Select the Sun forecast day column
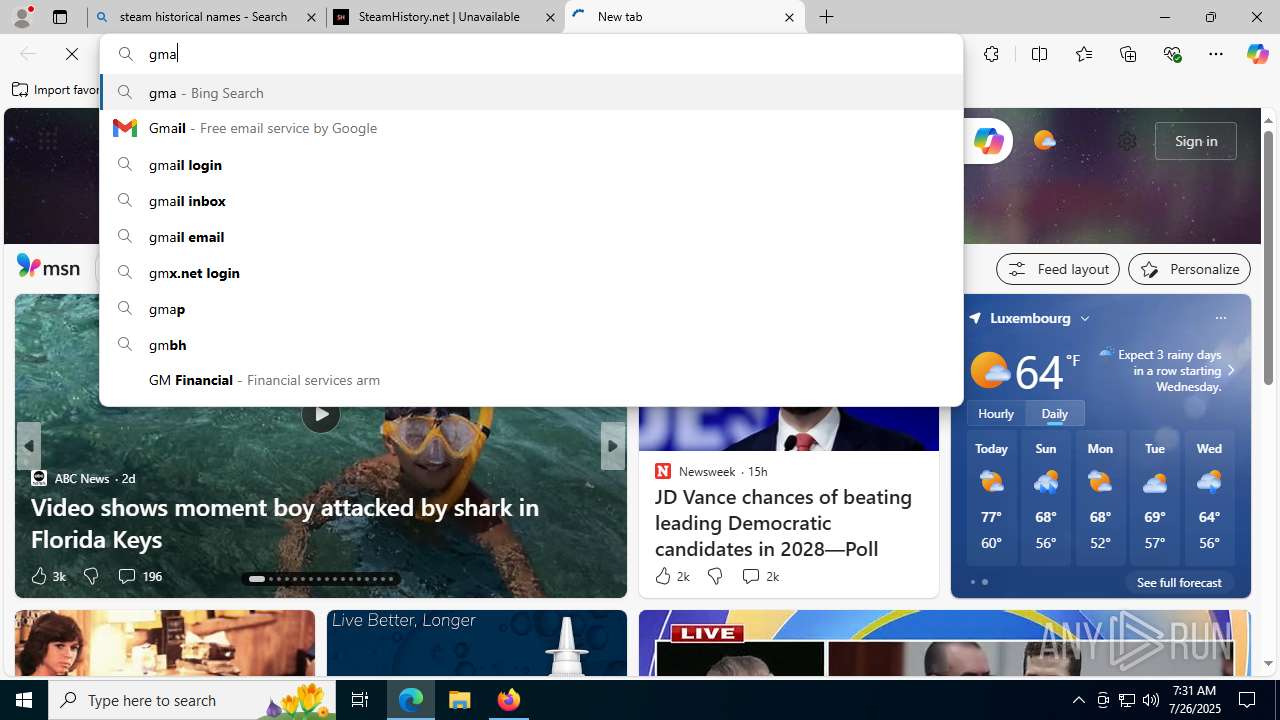Viewport: 1280px width, 720px height. point(1046,498)
